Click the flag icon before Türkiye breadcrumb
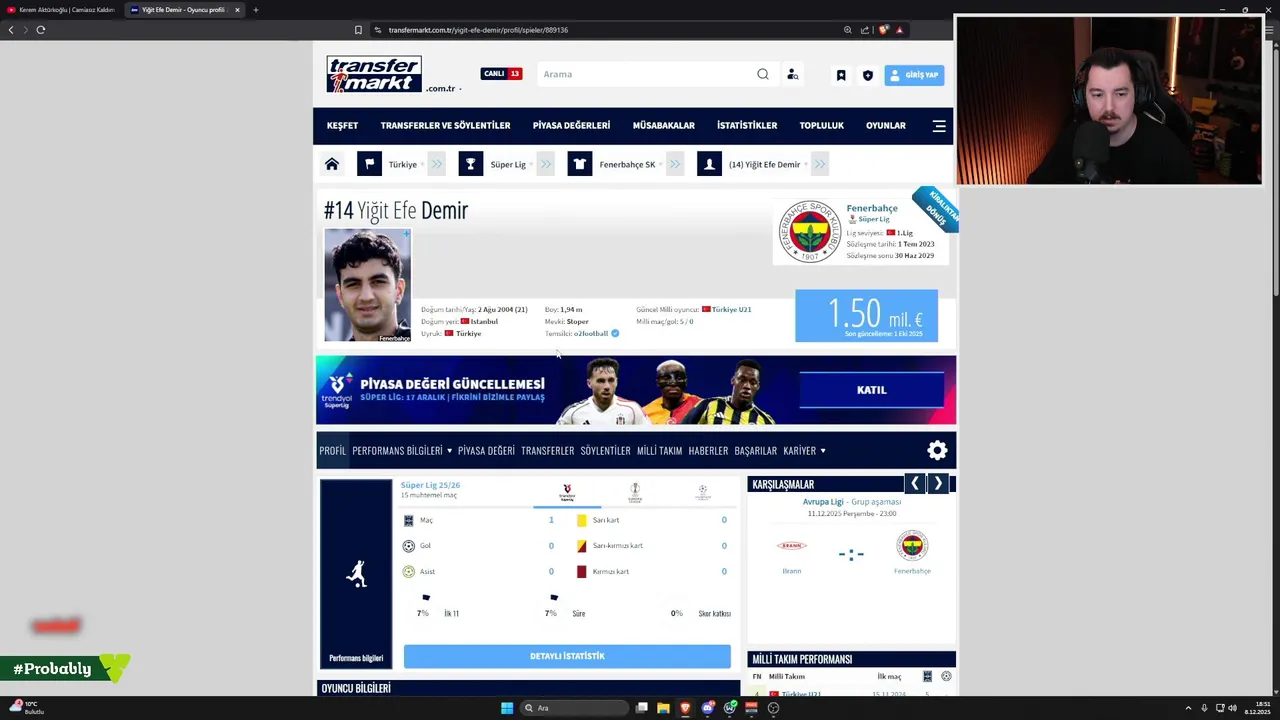The image size is (1280, 720). (x=369, y=164)
